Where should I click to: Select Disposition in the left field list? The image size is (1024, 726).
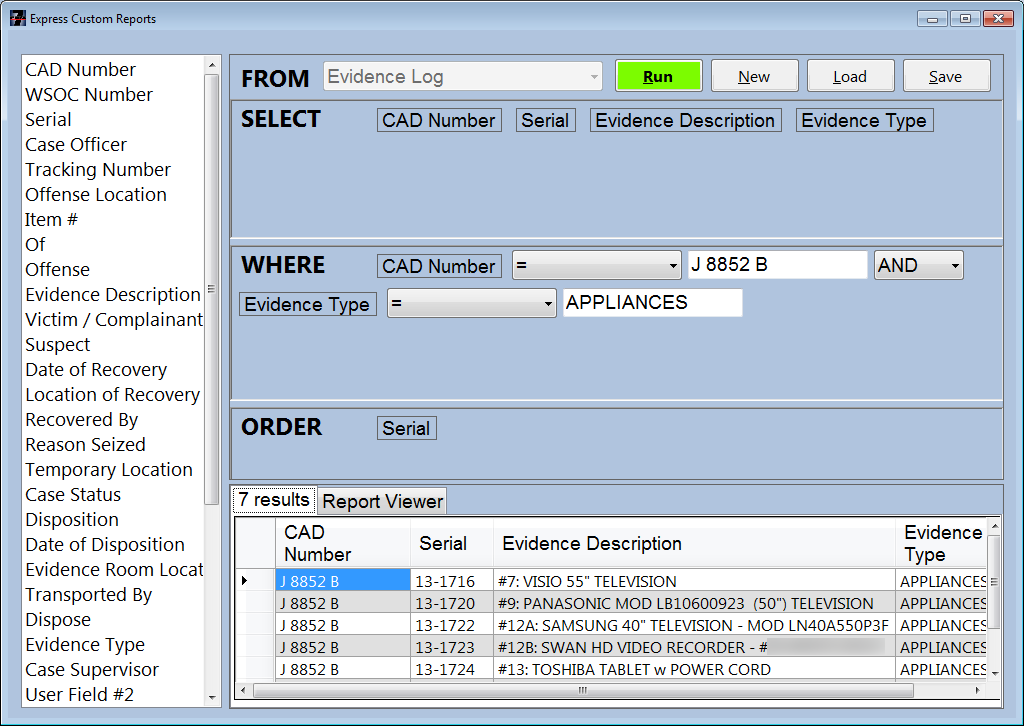click(71, 519)
